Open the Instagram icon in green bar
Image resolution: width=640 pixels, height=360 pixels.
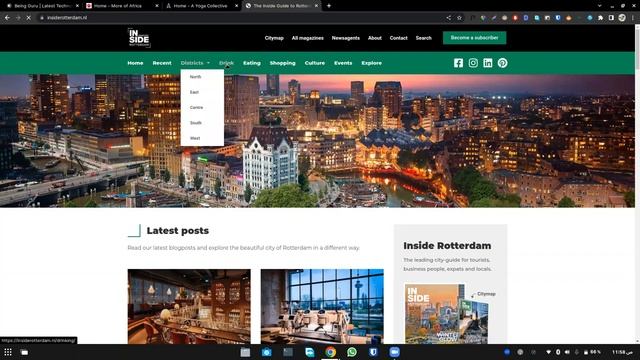click(x=473, y=63)
